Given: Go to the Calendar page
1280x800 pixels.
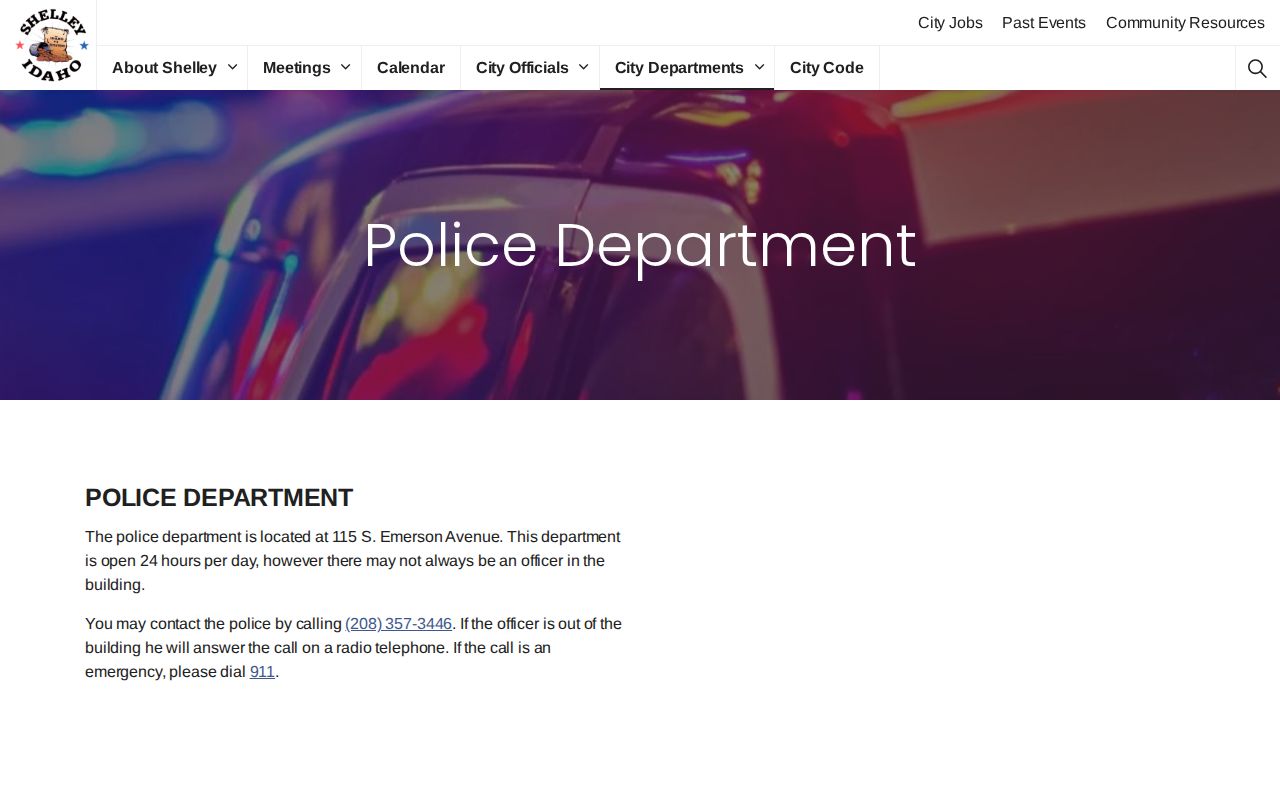Looking at the screenshot, I should tap(411, 68).
